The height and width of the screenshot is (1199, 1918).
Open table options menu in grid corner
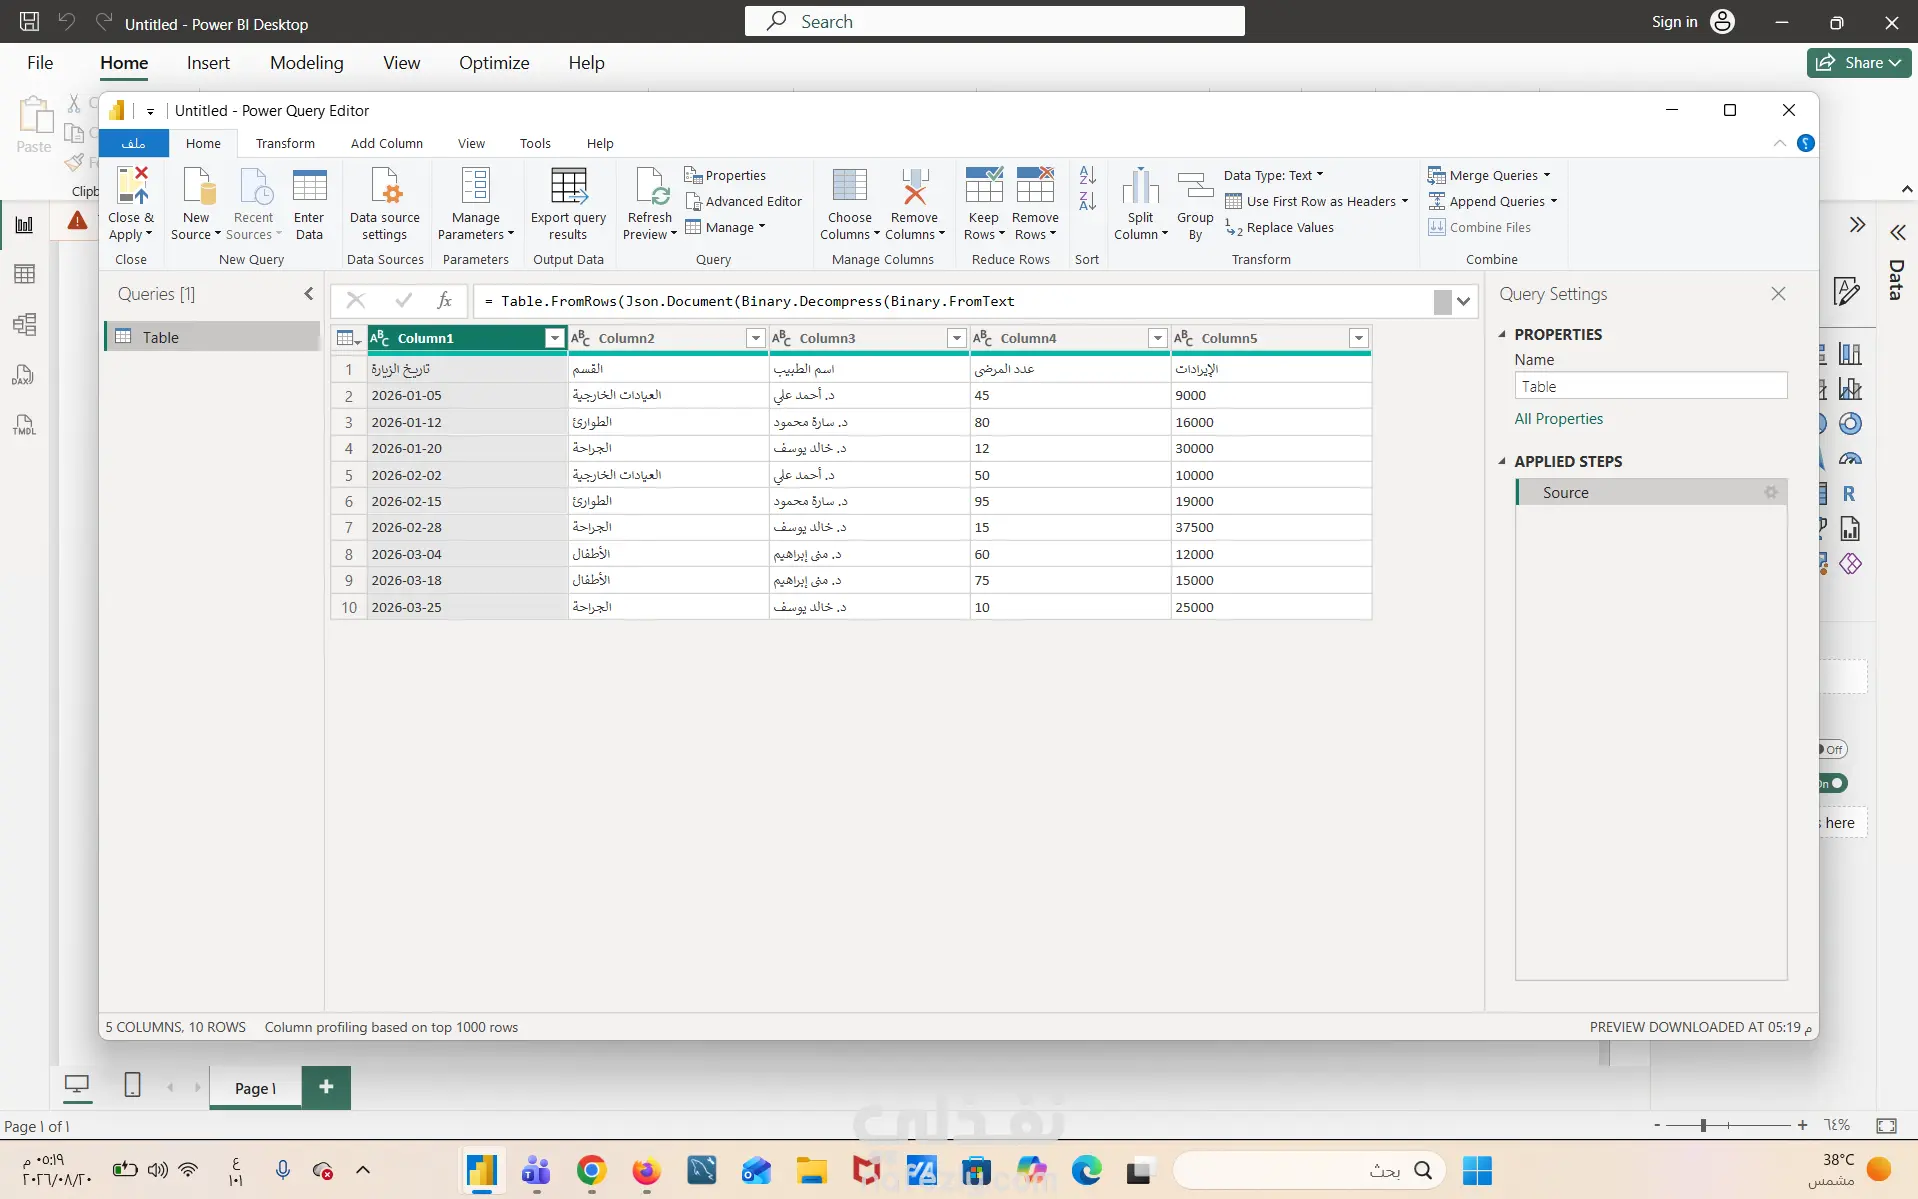(x=349, y=338)
